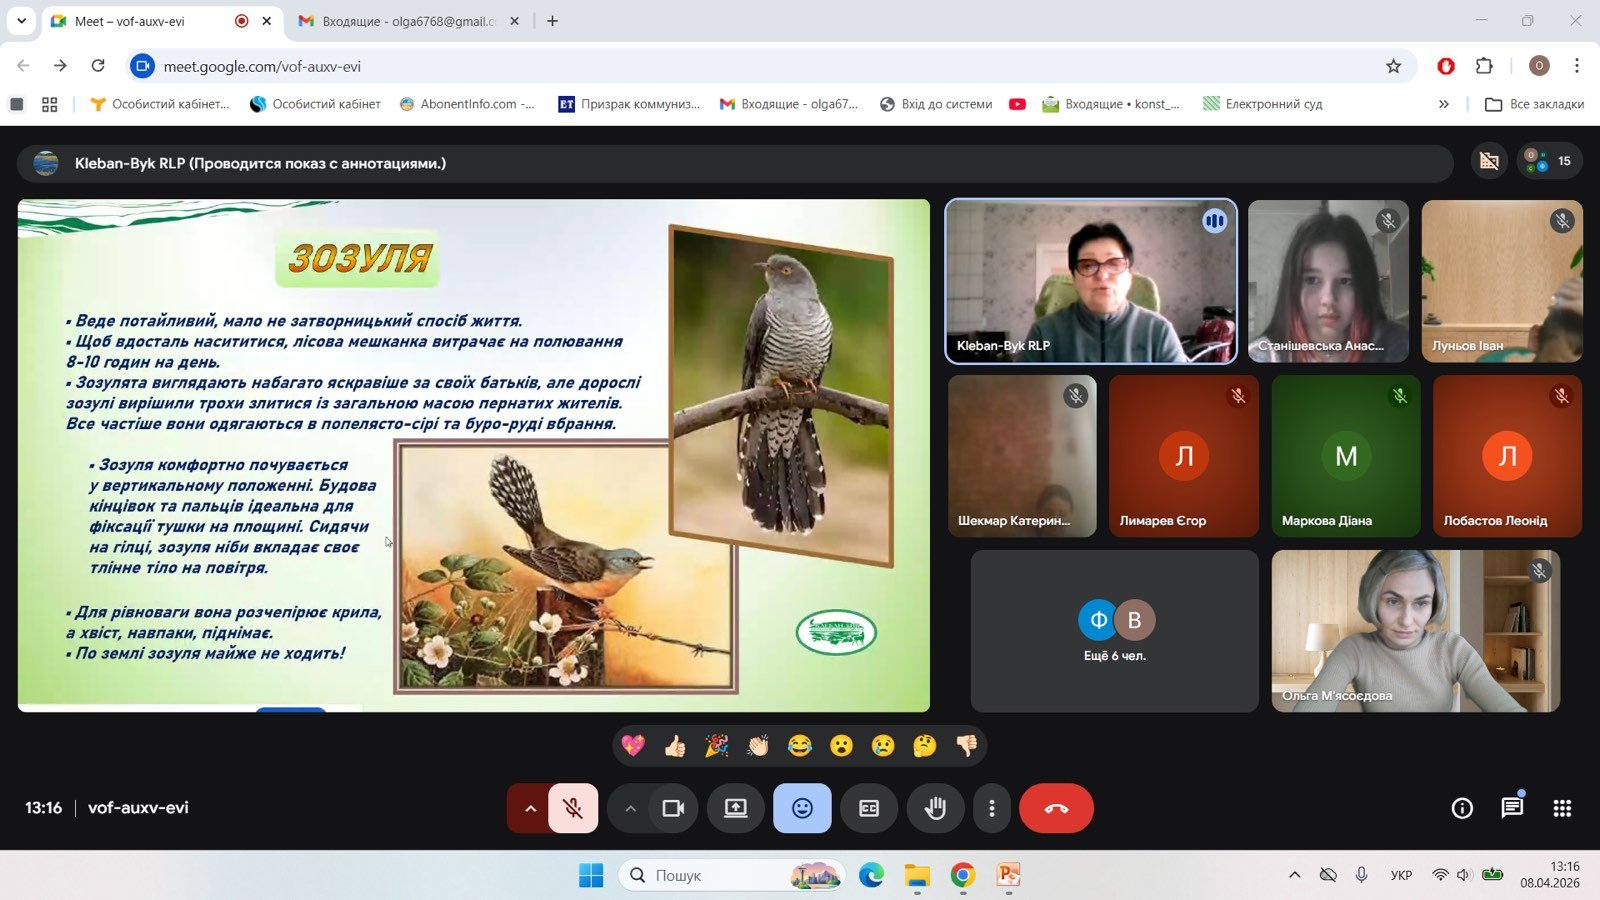Open the share screen option
This screenshot has height=900, width=1600.
(x=736, y=808)
